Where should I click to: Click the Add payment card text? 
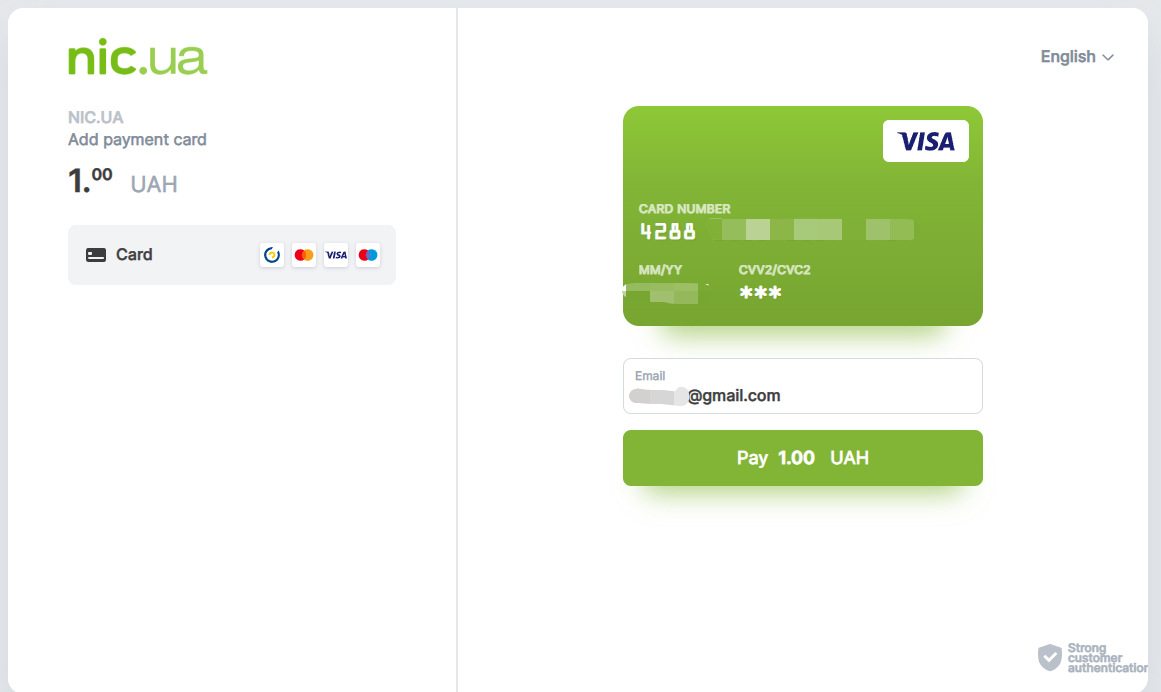click(x=137, y=140)
